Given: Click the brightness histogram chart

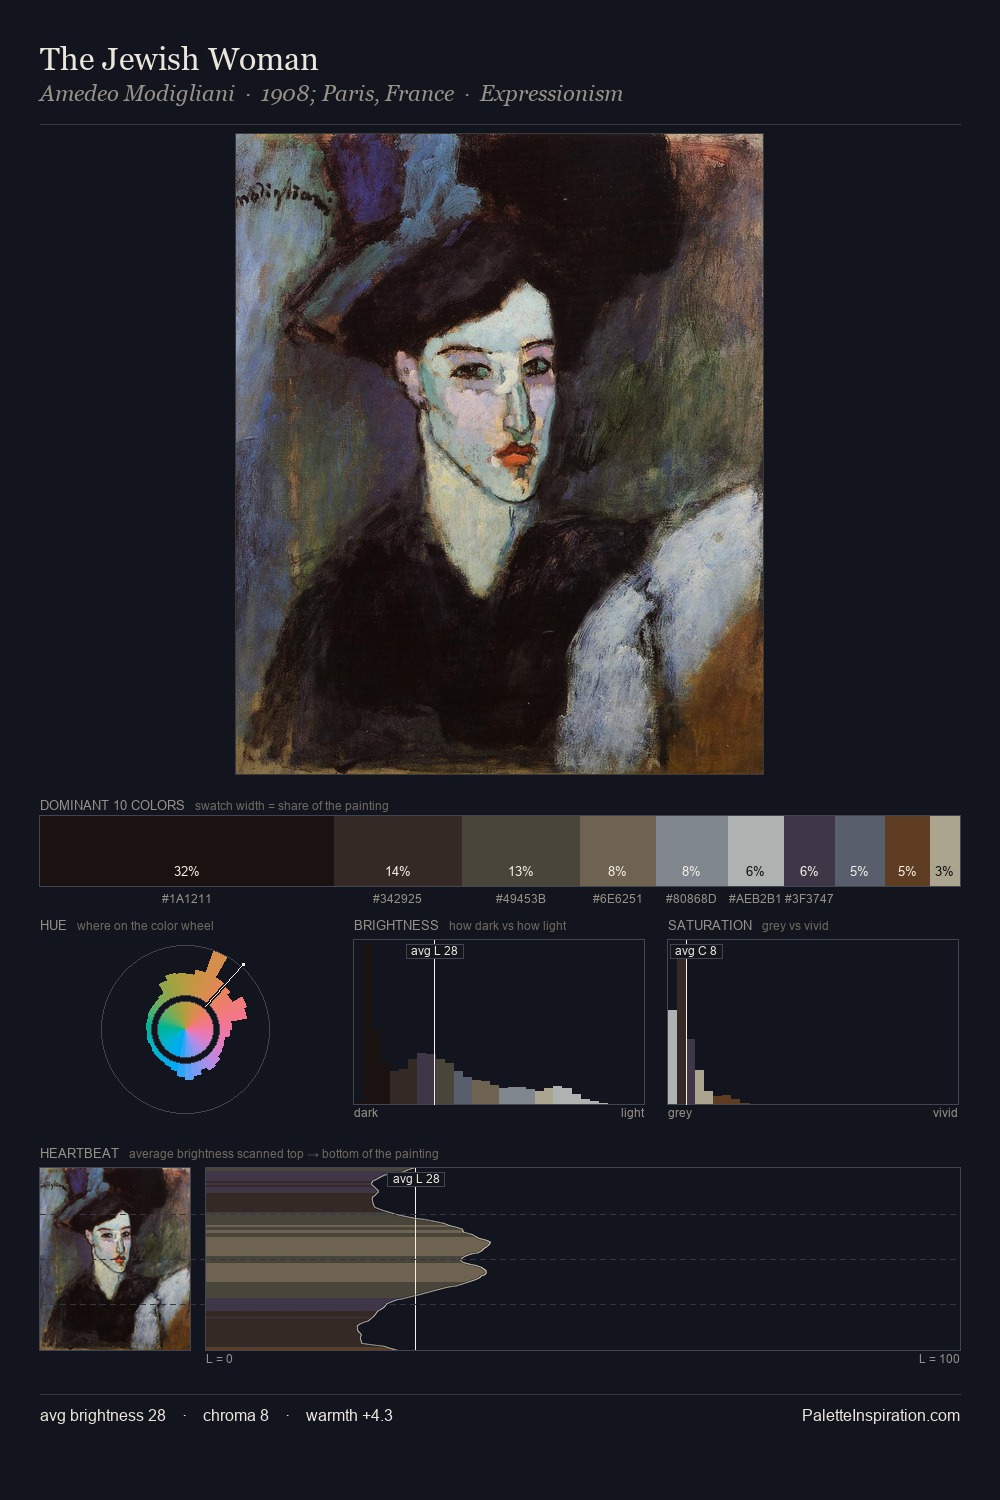Looking at the screenshot, I should (499, 1022).
